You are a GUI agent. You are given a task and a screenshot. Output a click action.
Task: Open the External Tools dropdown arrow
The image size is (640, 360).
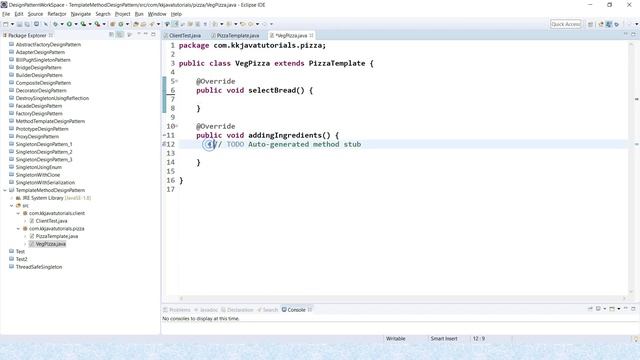(104, 24)
